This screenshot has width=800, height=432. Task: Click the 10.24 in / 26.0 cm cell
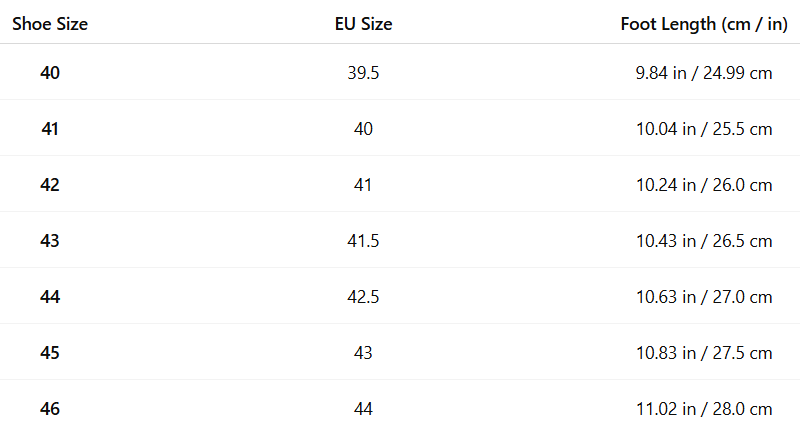coord(704,185)
